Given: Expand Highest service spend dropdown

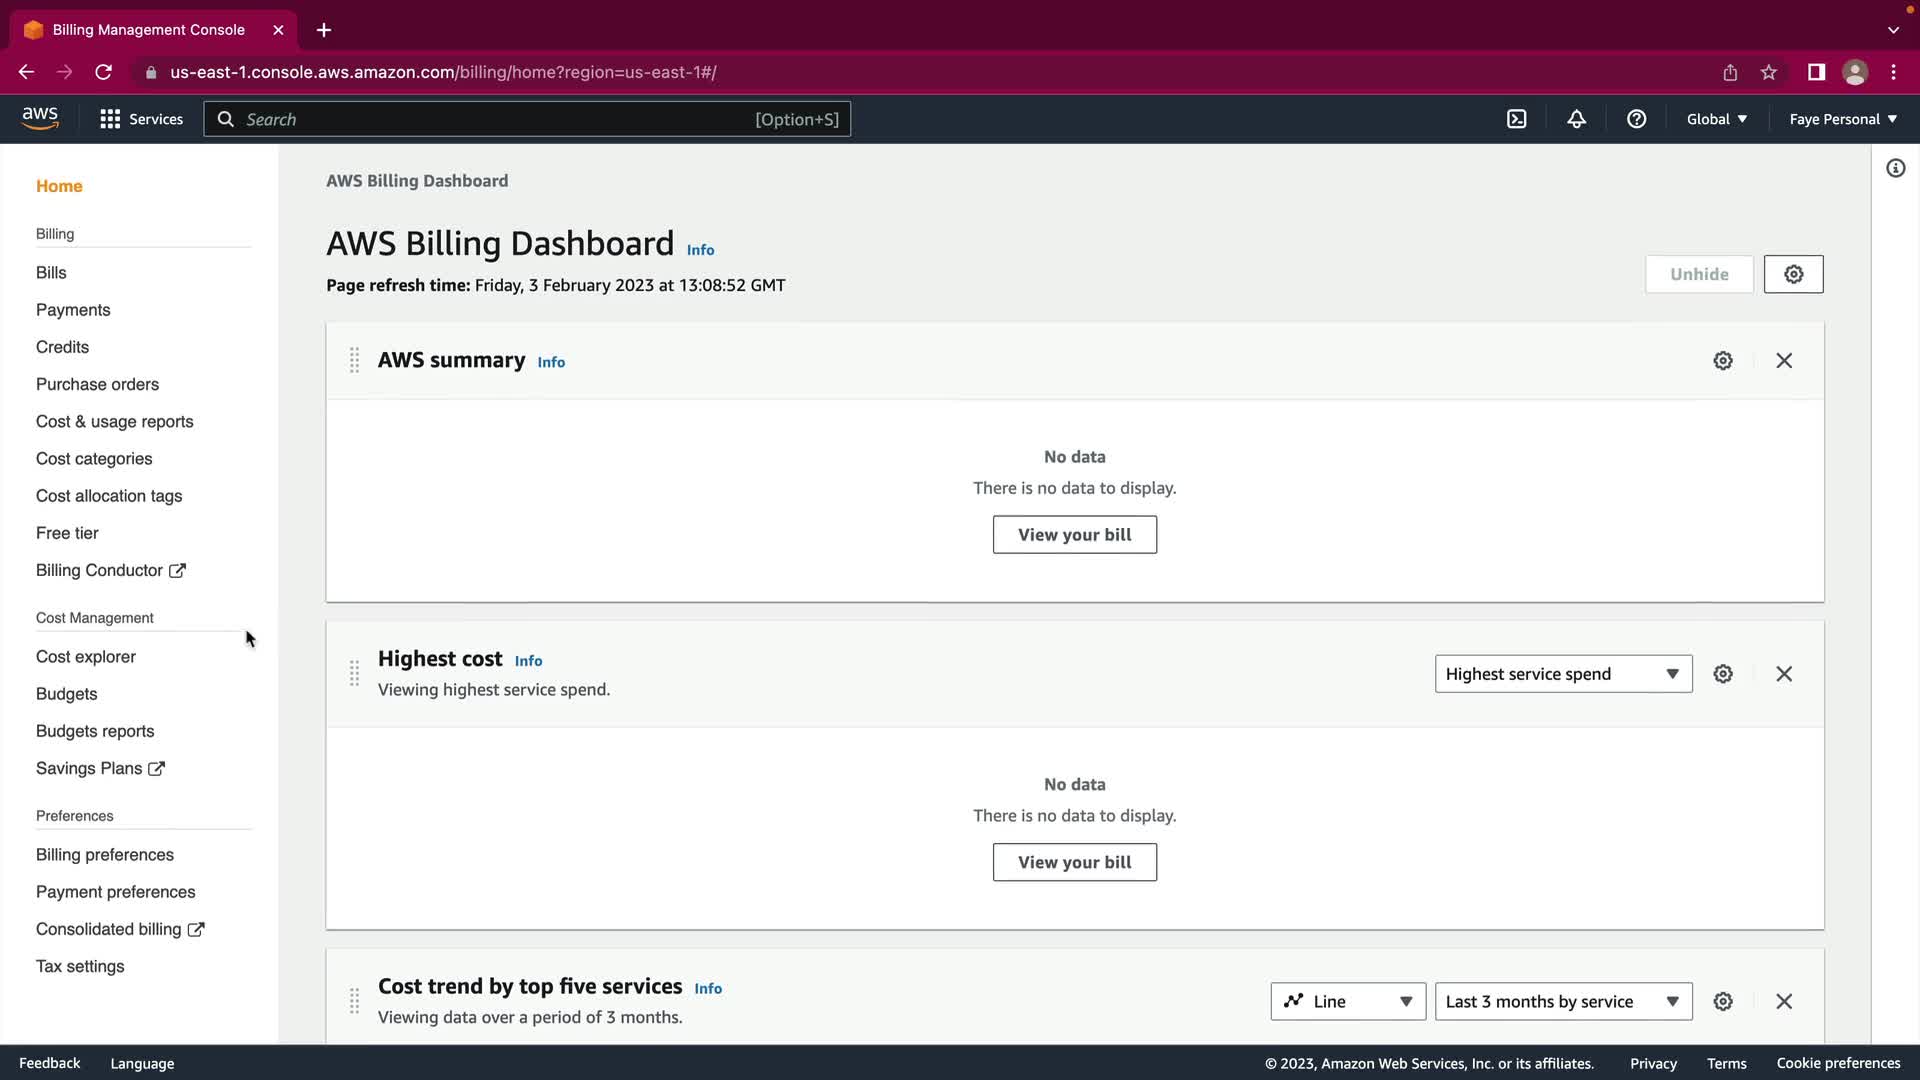Looking at the screenshot, I should (x=1563, y=674).
